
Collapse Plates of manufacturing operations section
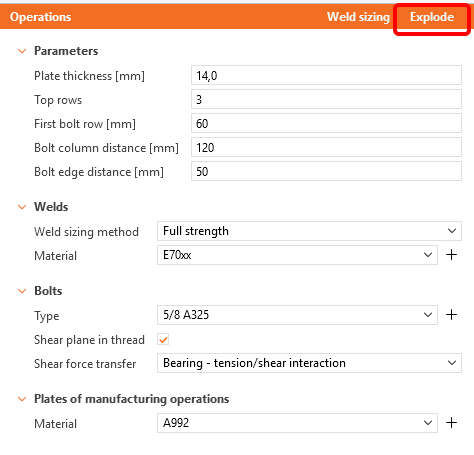(22, 399)
